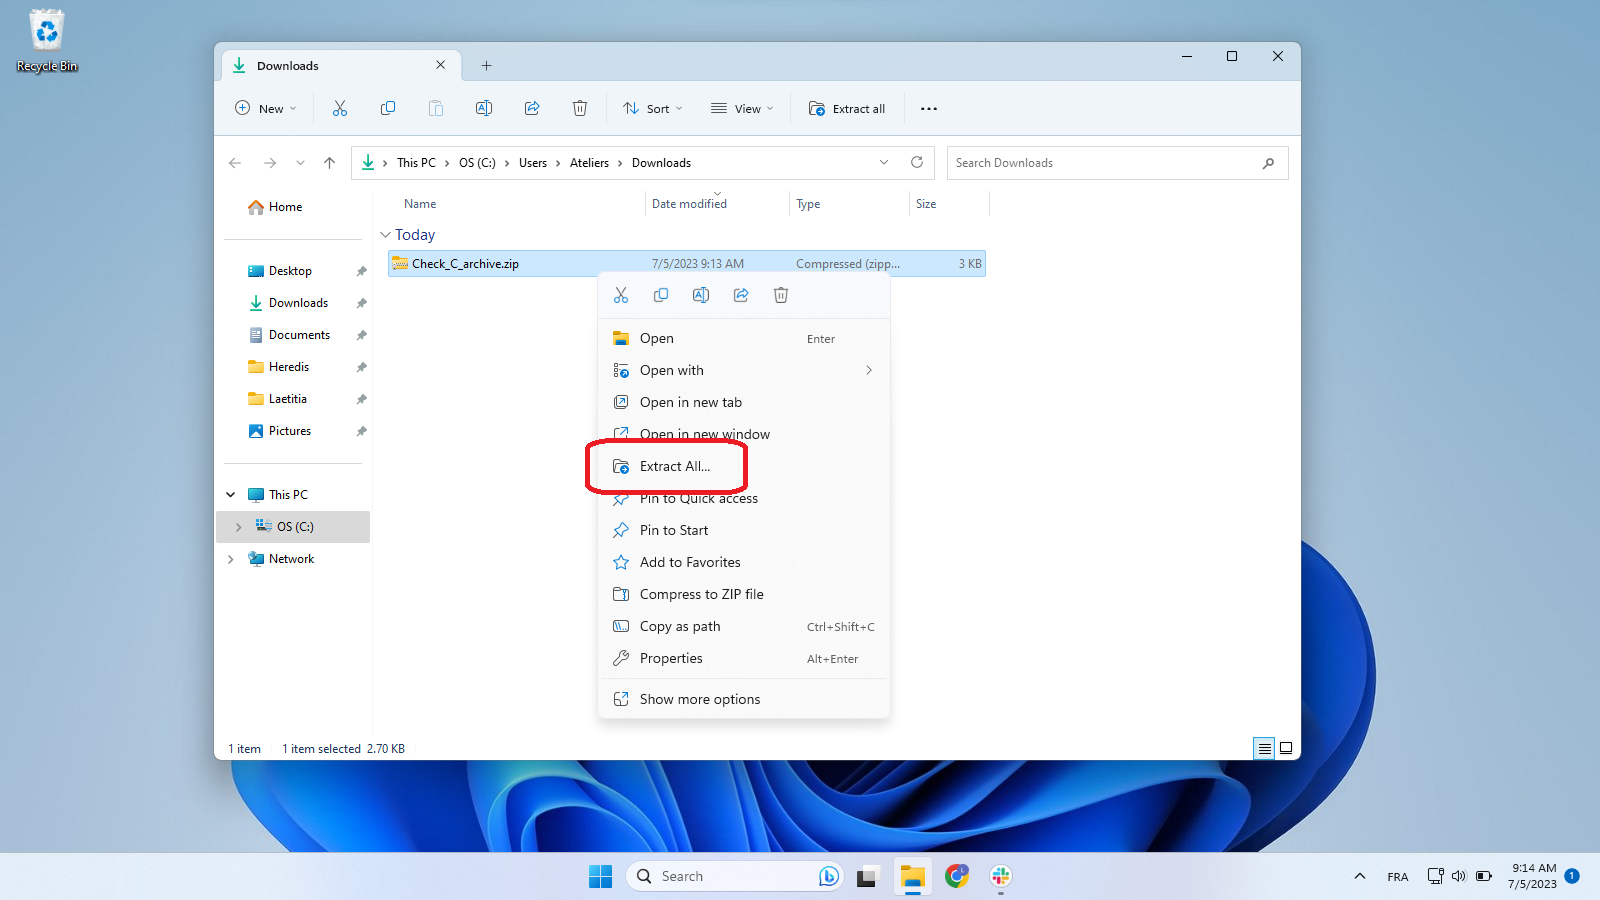Click the Copy icon in the context menu
1600x900 pixels.
pyautogui.click(x=661, y=295)
